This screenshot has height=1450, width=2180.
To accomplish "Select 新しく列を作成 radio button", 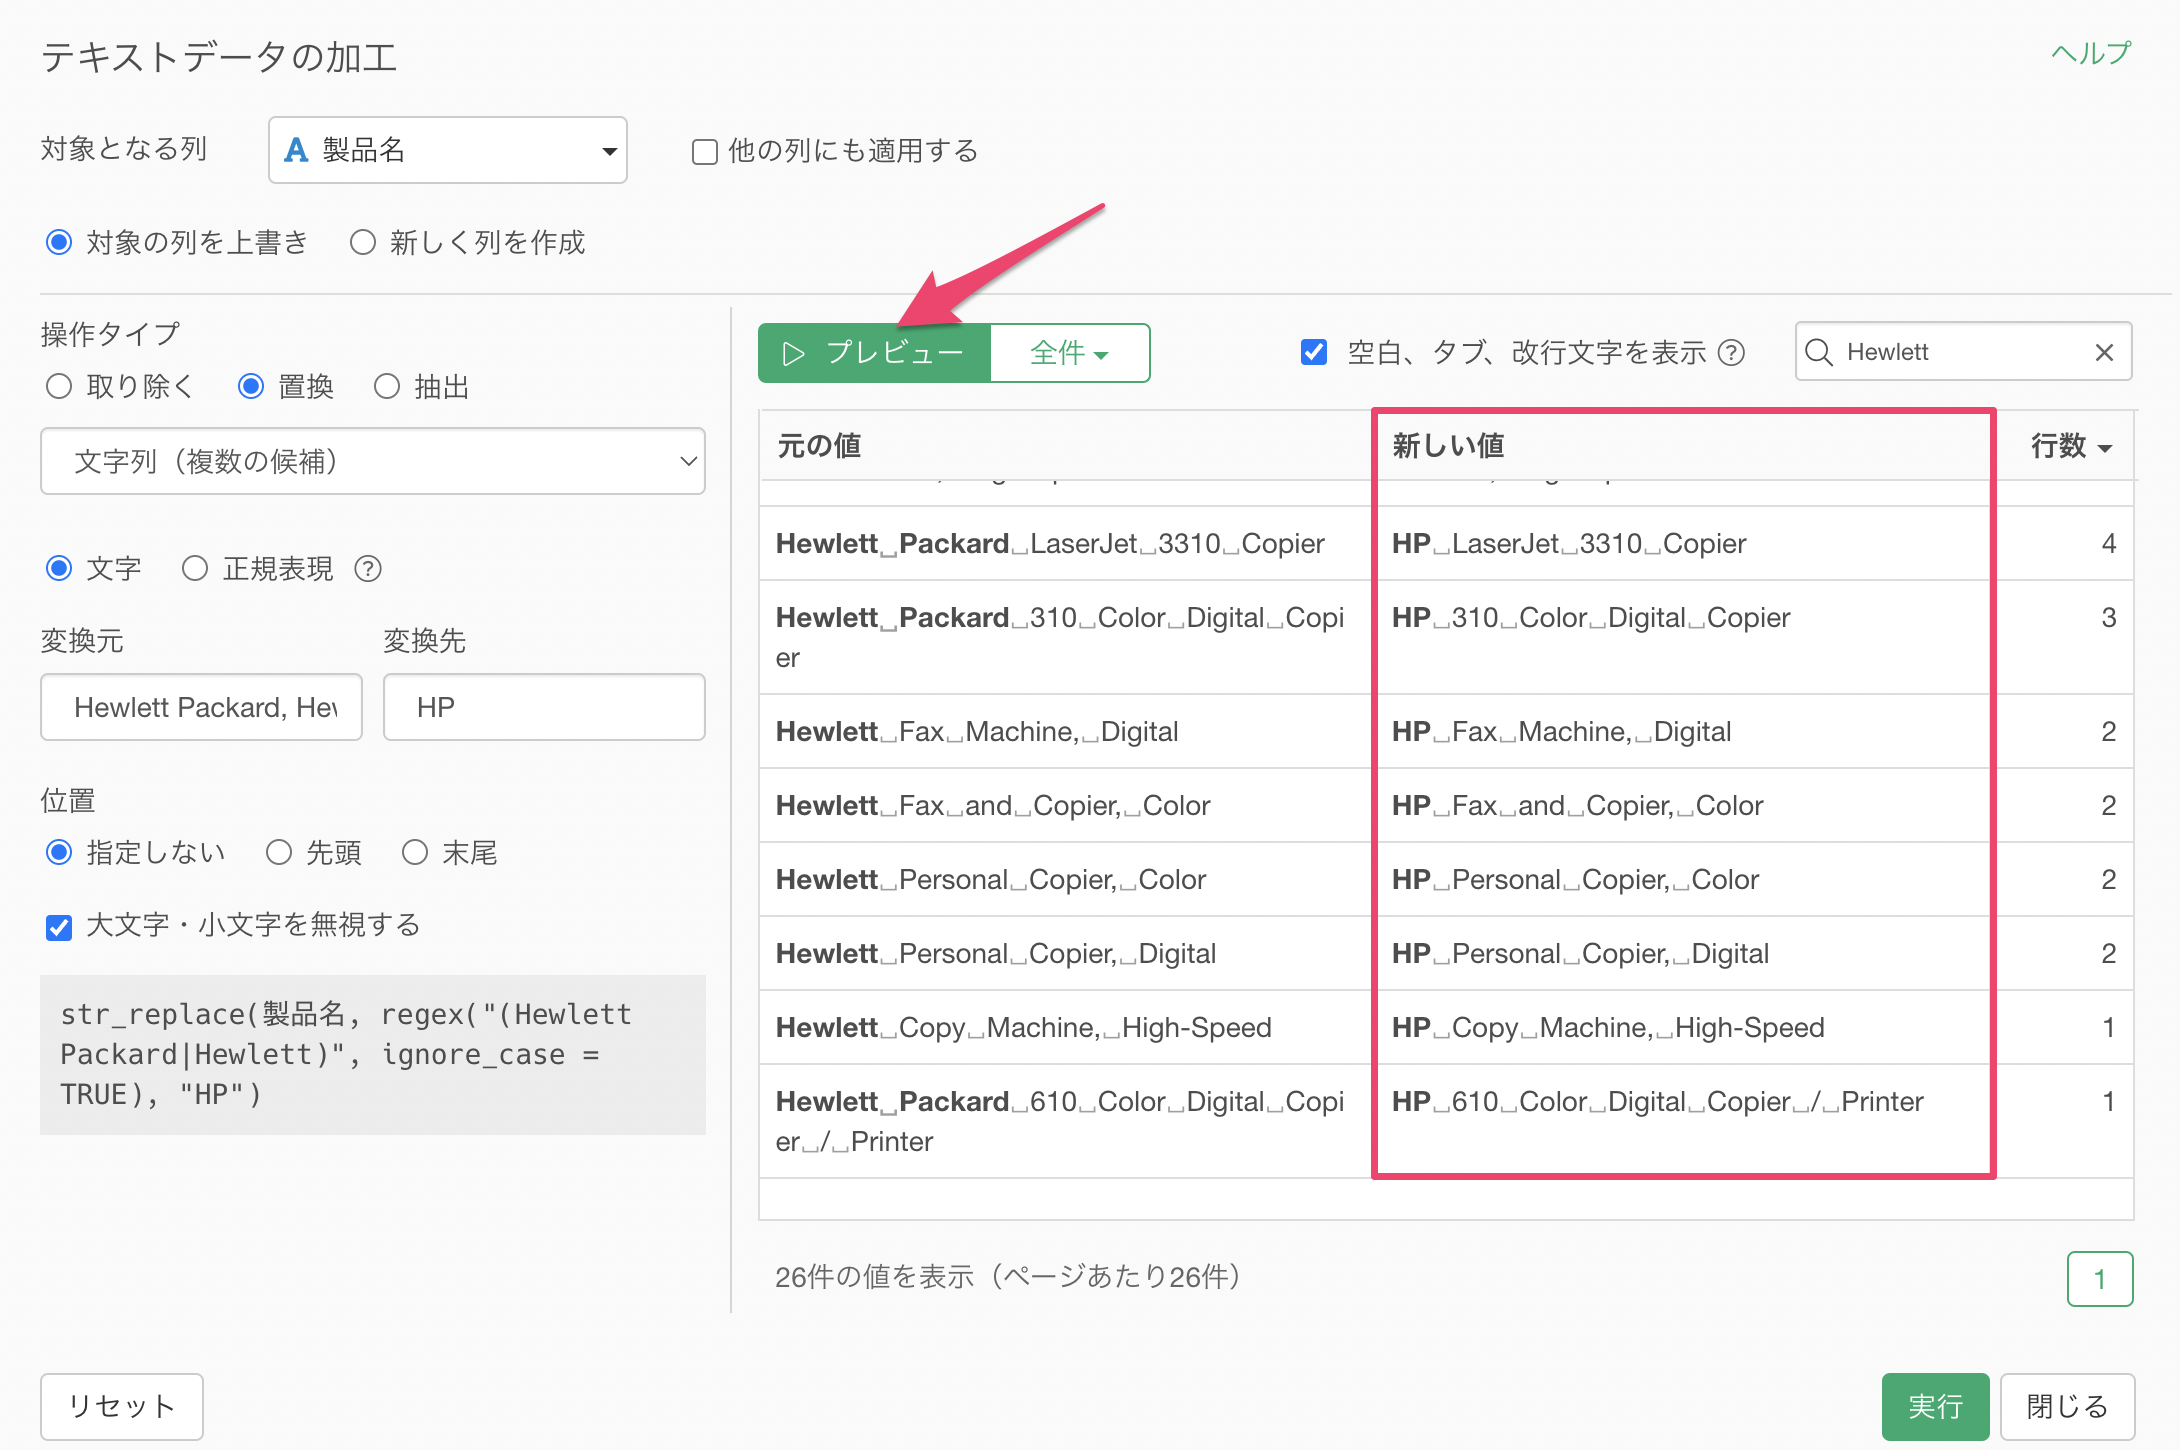I will (363, 242).
